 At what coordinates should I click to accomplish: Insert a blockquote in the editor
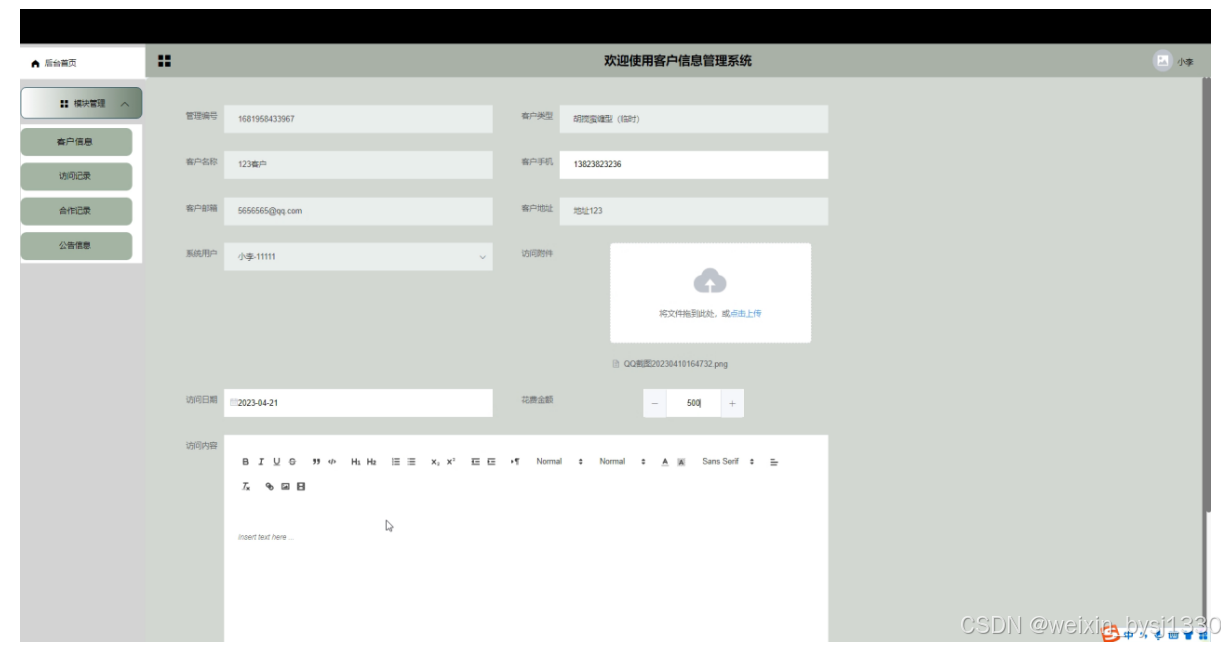pyautogui.click(x=316, y=462)
